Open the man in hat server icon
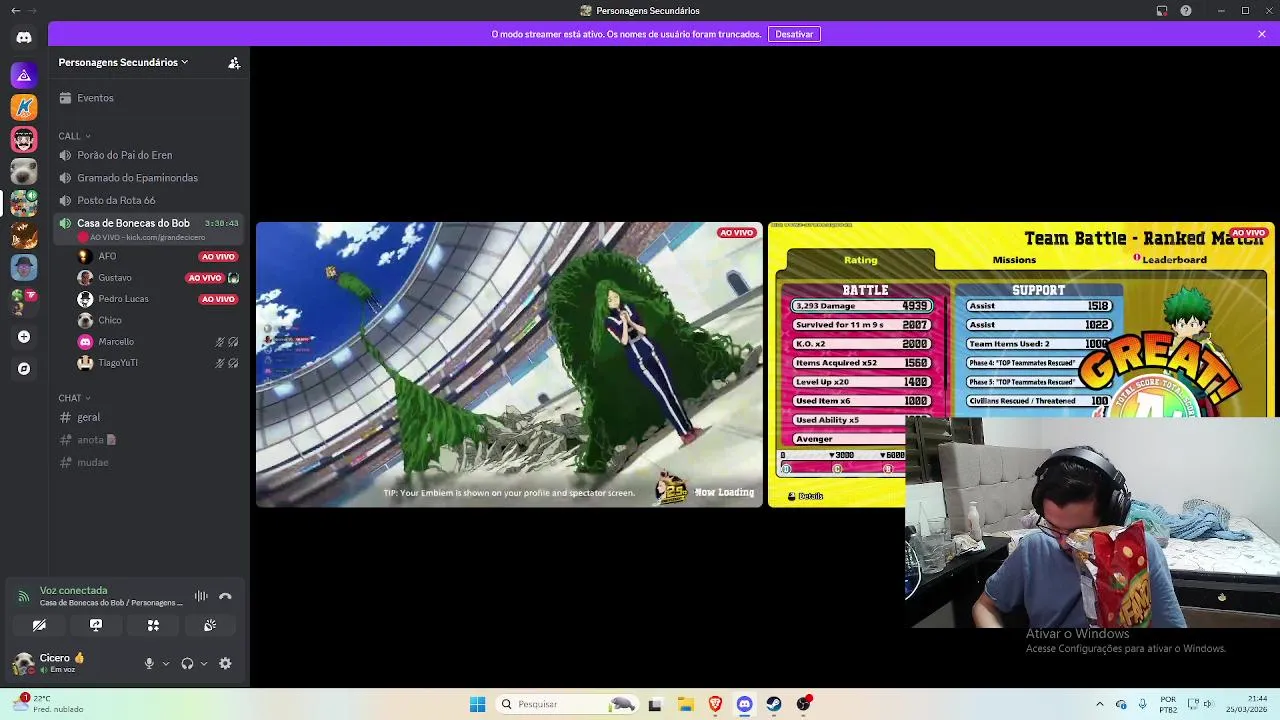Image resolution: width=1280 pixels, height=720 pixels. coord(24,267)
